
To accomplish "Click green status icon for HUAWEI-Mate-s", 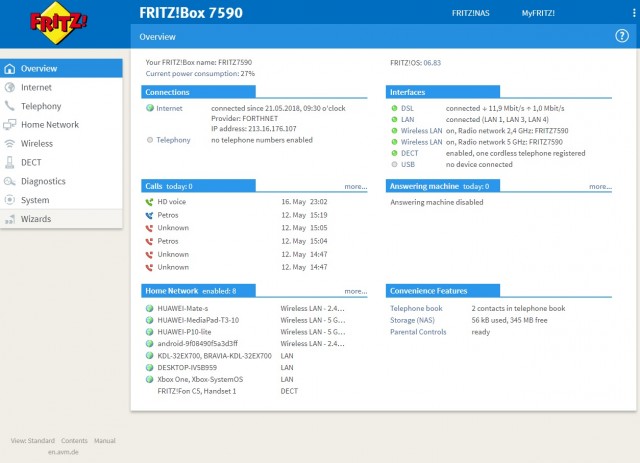I will click(149, 308).
